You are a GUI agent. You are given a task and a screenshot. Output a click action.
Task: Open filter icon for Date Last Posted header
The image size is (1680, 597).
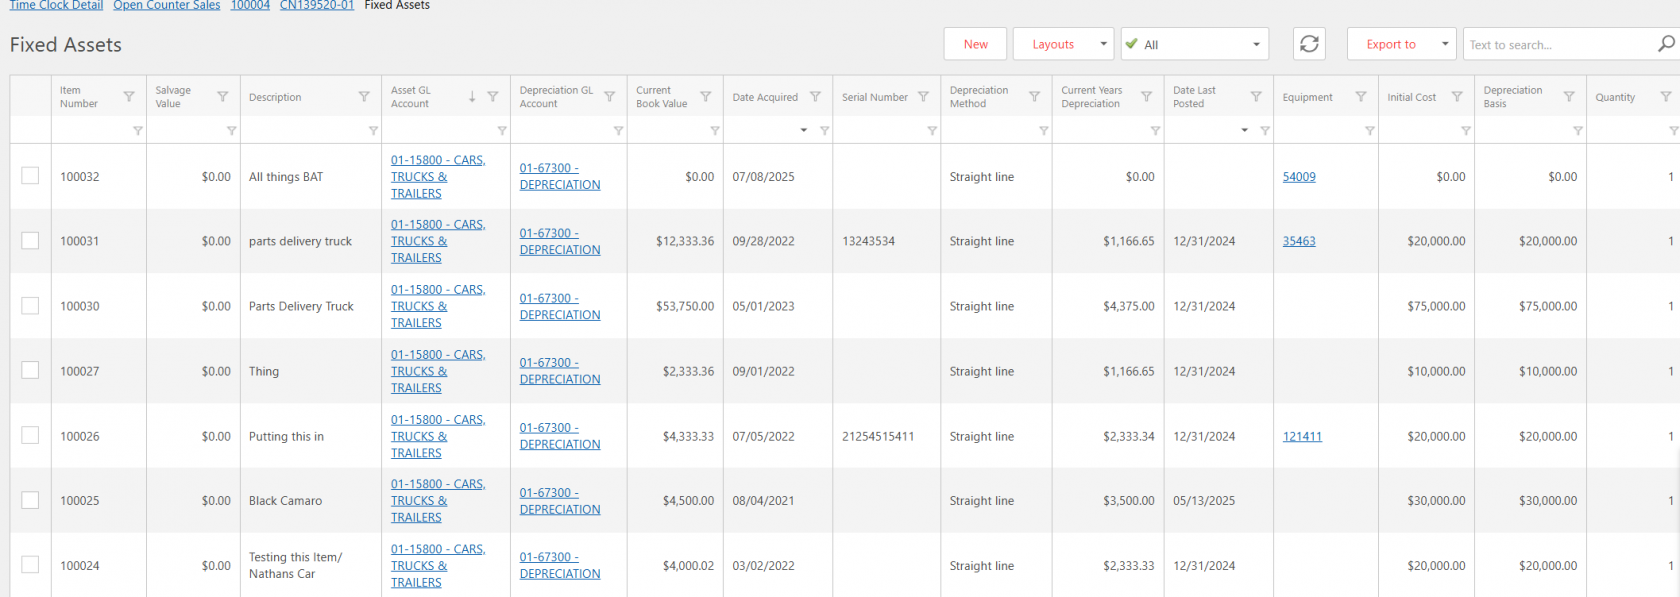pyautogui.click(x=1256, y=97)
